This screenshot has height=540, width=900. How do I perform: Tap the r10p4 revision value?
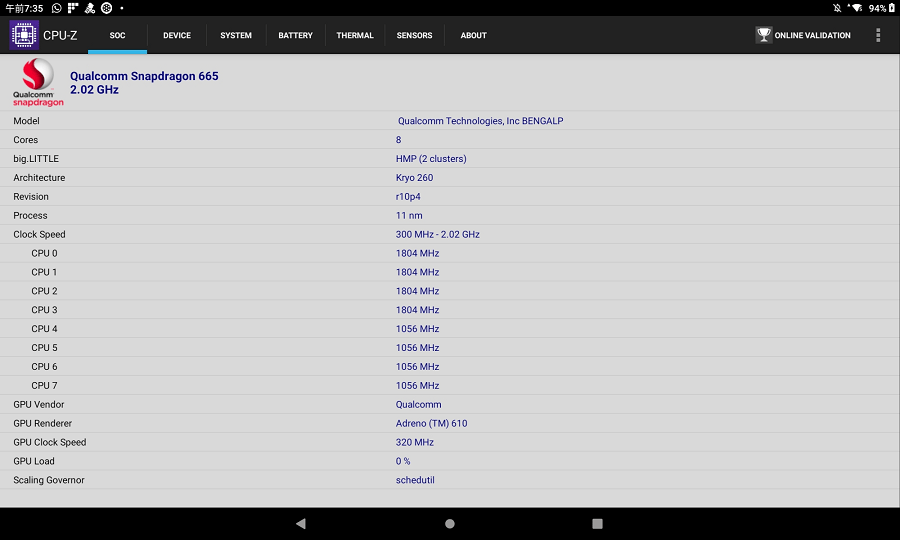pos(408,196)
